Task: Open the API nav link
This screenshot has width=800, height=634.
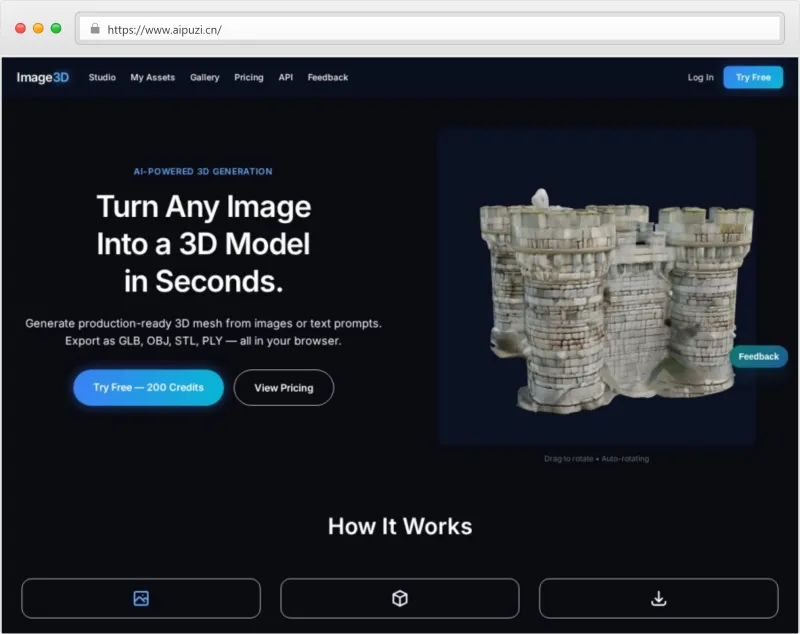Action: click(x=286, y=77)
